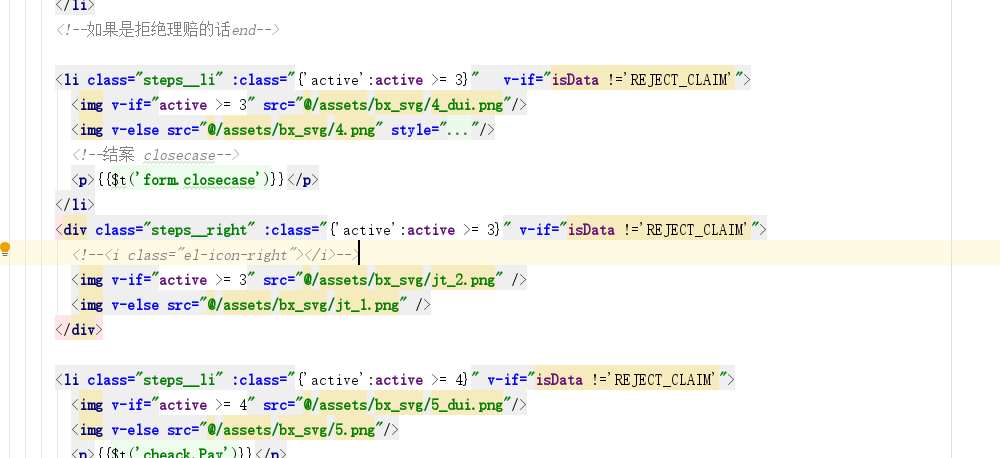Click the commented el-icon-right line
The image size is (1000, 458).
pos(216,255)
